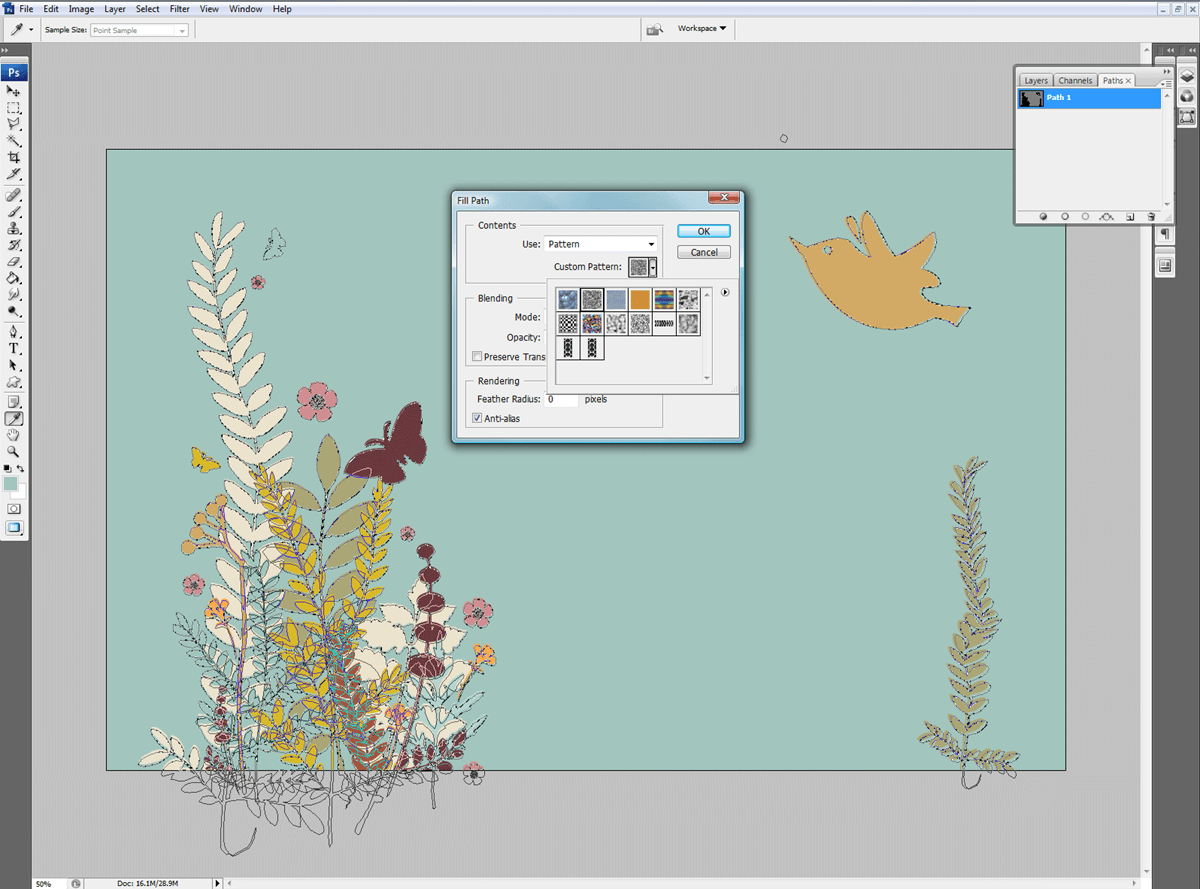Click fill path with foreground color icon
1200x889 pixels.
1043,216
